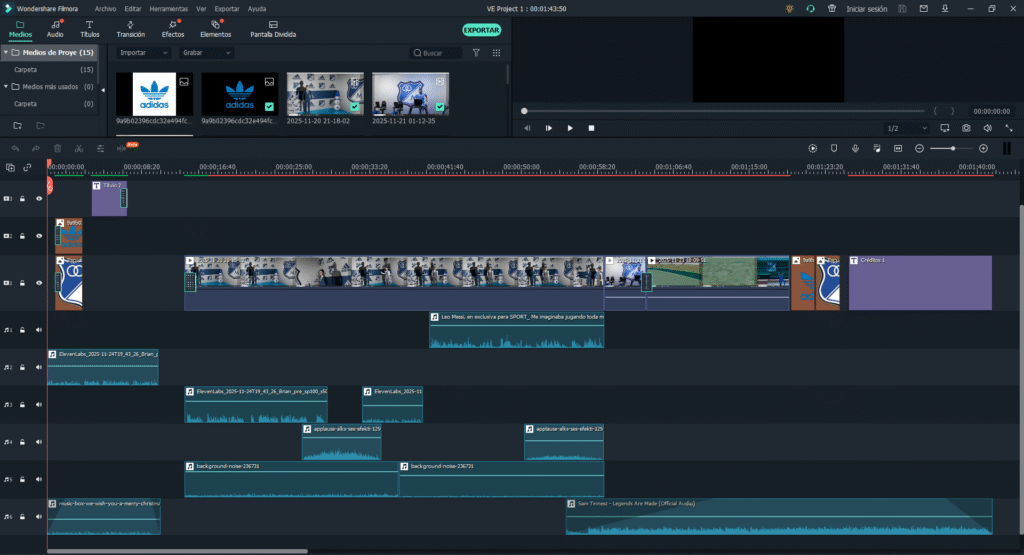Open the 1/2 preview quality dropdown
This screenshot has width=1024, height=555.
click(906, 128)
